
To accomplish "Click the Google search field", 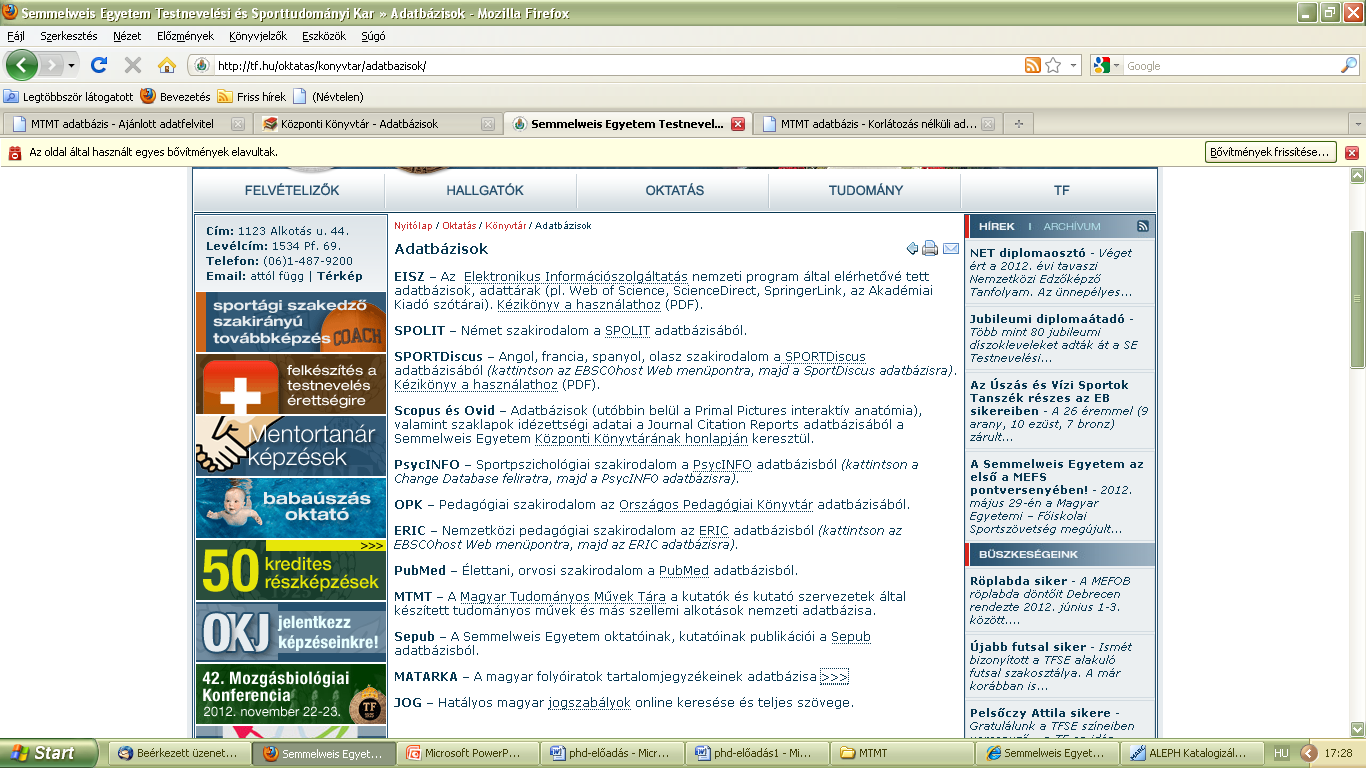I will point(1230,66).
